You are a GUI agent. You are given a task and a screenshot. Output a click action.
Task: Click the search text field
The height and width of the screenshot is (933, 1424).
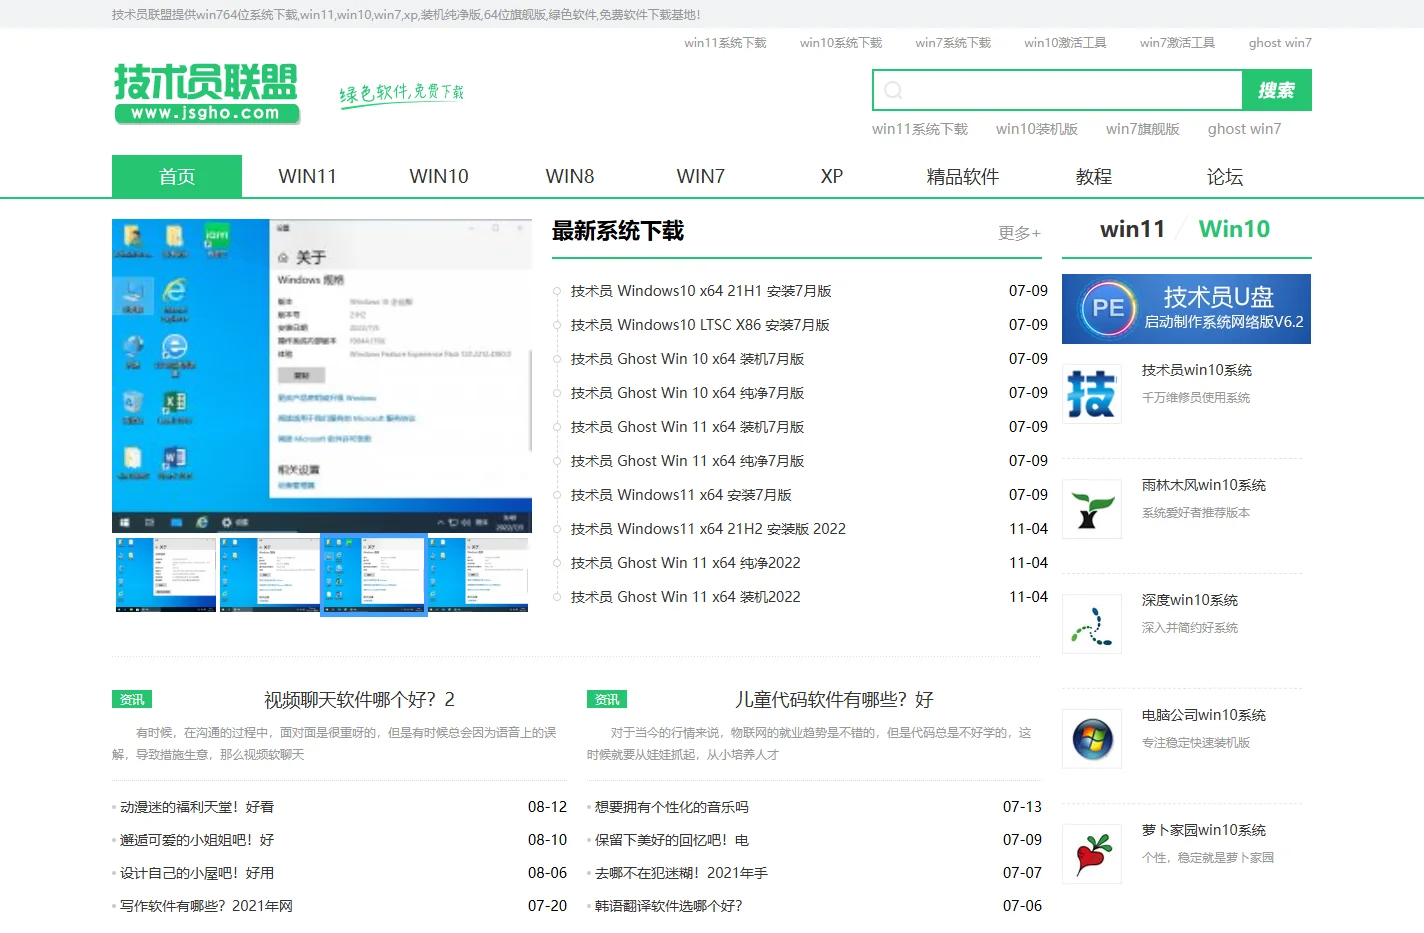tap(1058, 90)
